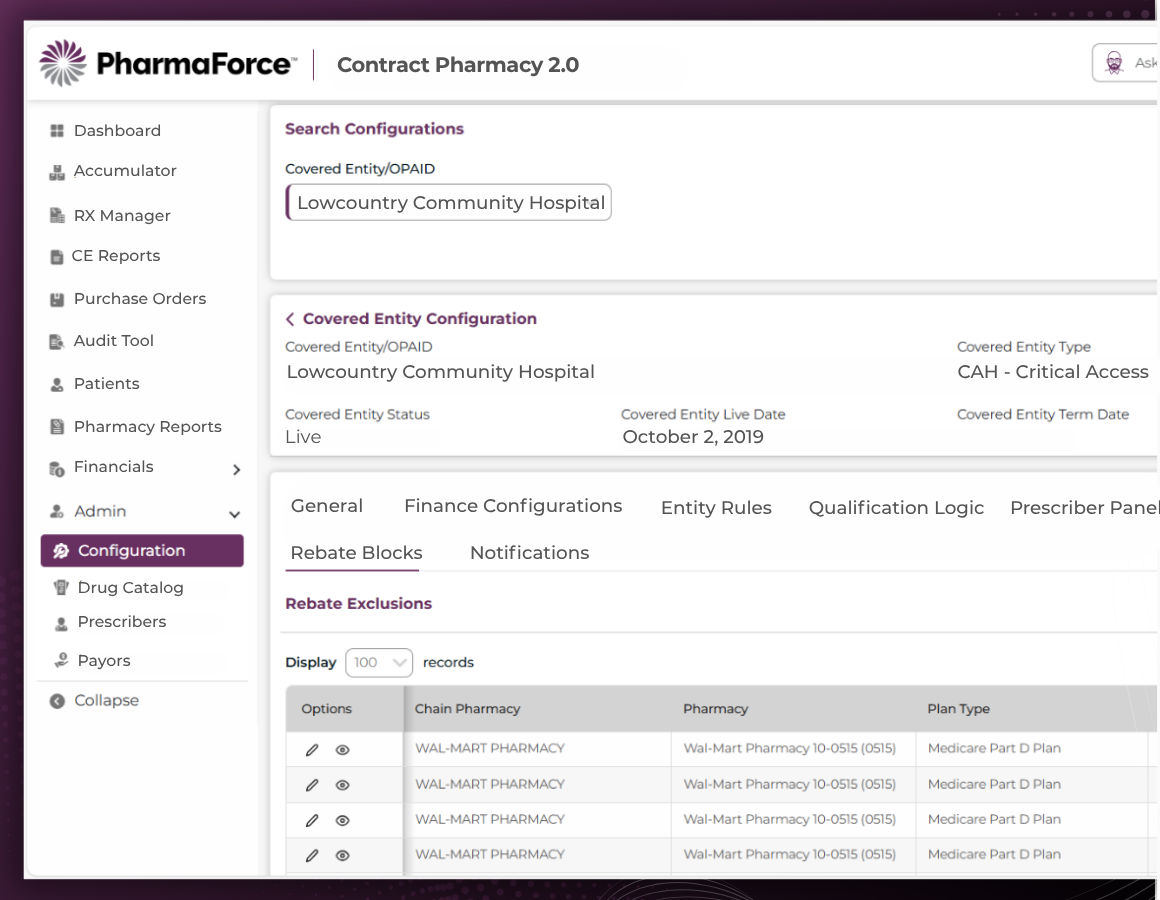Click the Ask assistant button
Viewport: 1160px width, 900px height.
pos(1124,63)
